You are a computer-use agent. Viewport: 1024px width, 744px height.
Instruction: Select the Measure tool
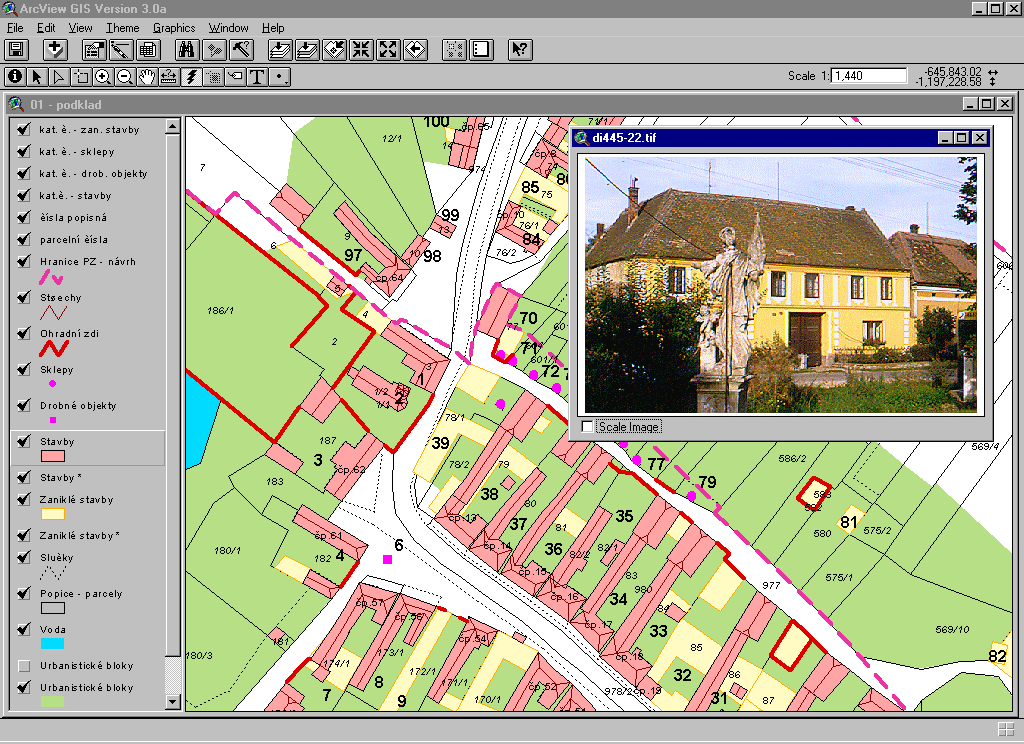coord(168,77)
